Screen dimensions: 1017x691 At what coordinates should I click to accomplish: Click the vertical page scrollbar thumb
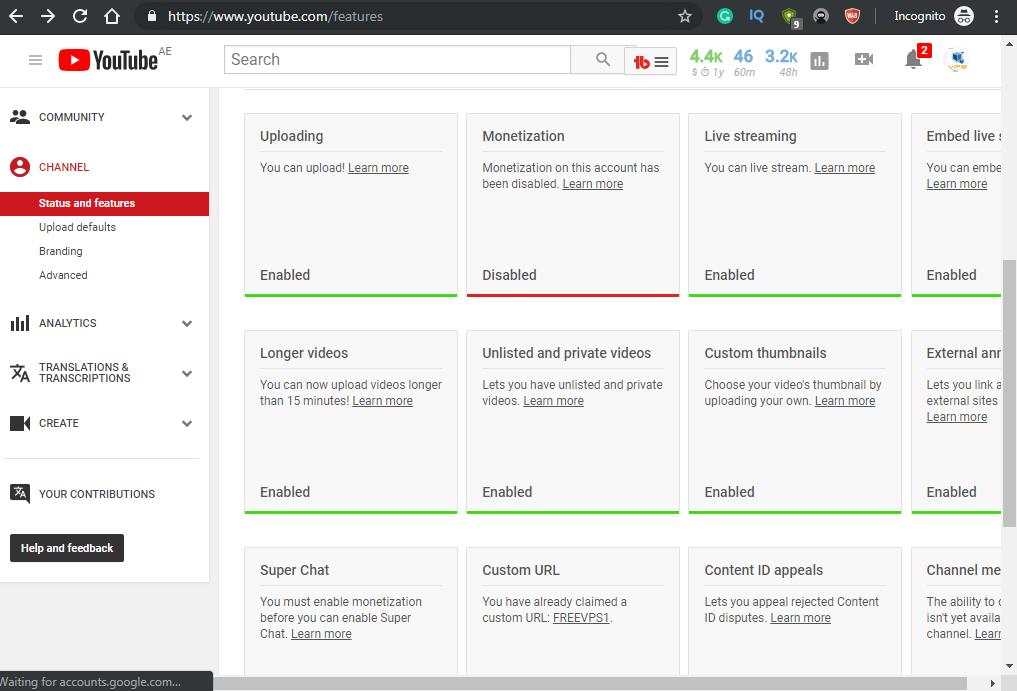point(1009,393)
